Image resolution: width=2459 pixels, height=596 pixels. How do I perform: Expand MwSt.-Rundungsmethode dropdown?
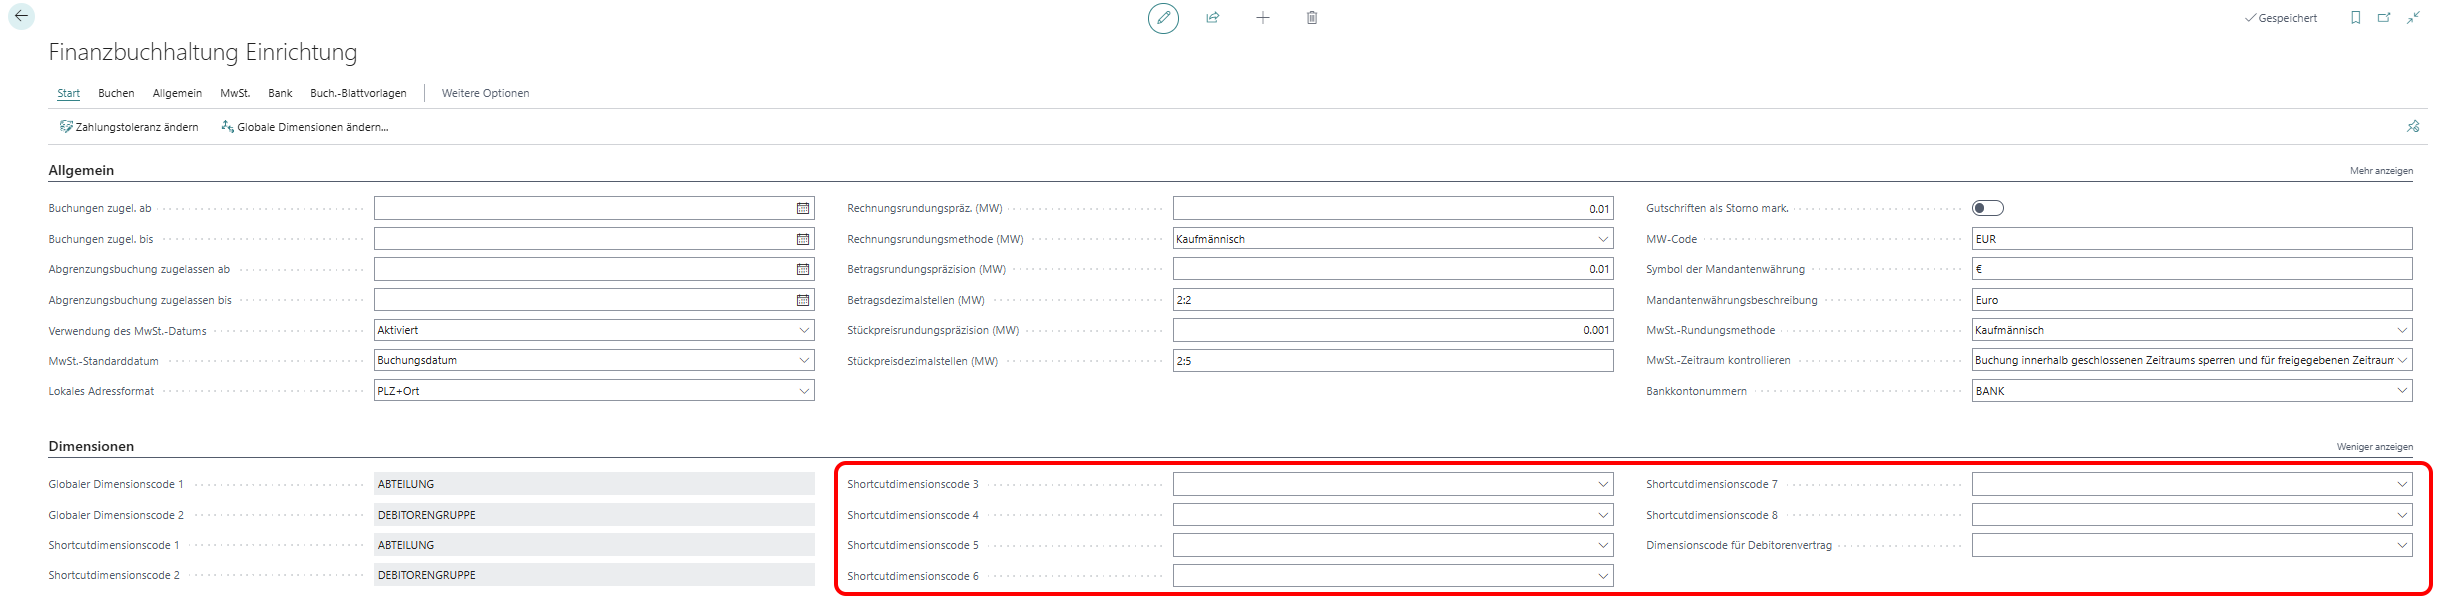point(2402,330)
